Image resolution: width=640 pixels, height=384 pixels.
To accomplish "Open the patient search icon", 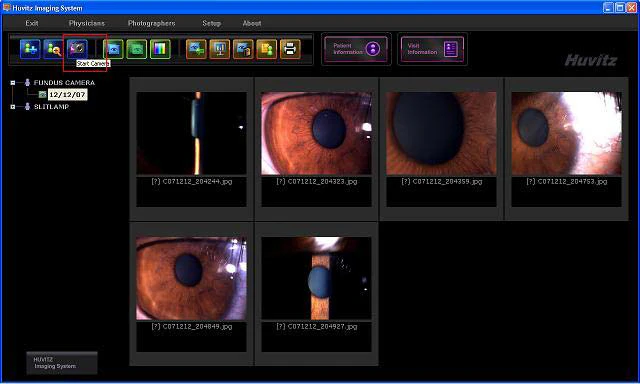I will pyautogui.click(x=53, y=49).
